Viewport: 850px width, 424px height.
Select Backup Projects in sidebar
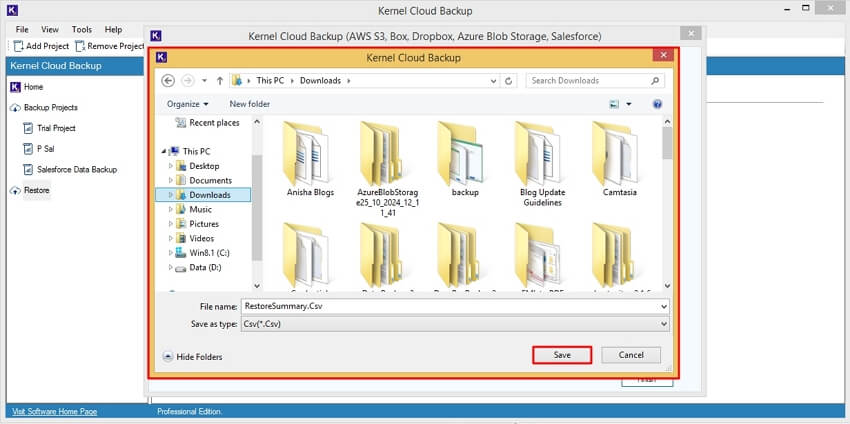point(44,107)
